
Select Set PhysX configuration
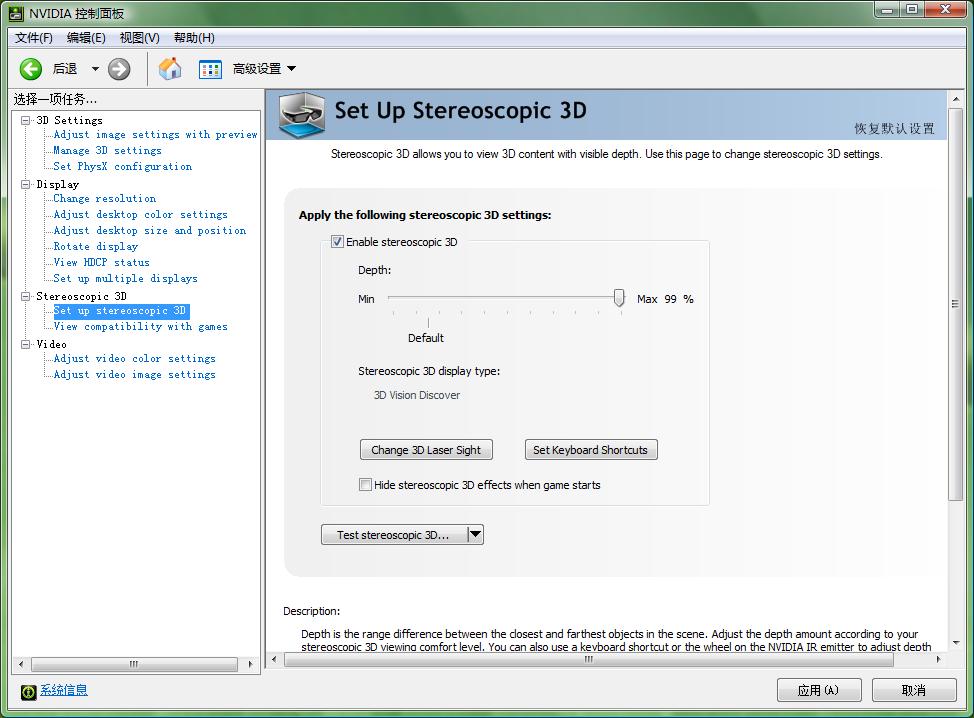(x=122, y=166)
